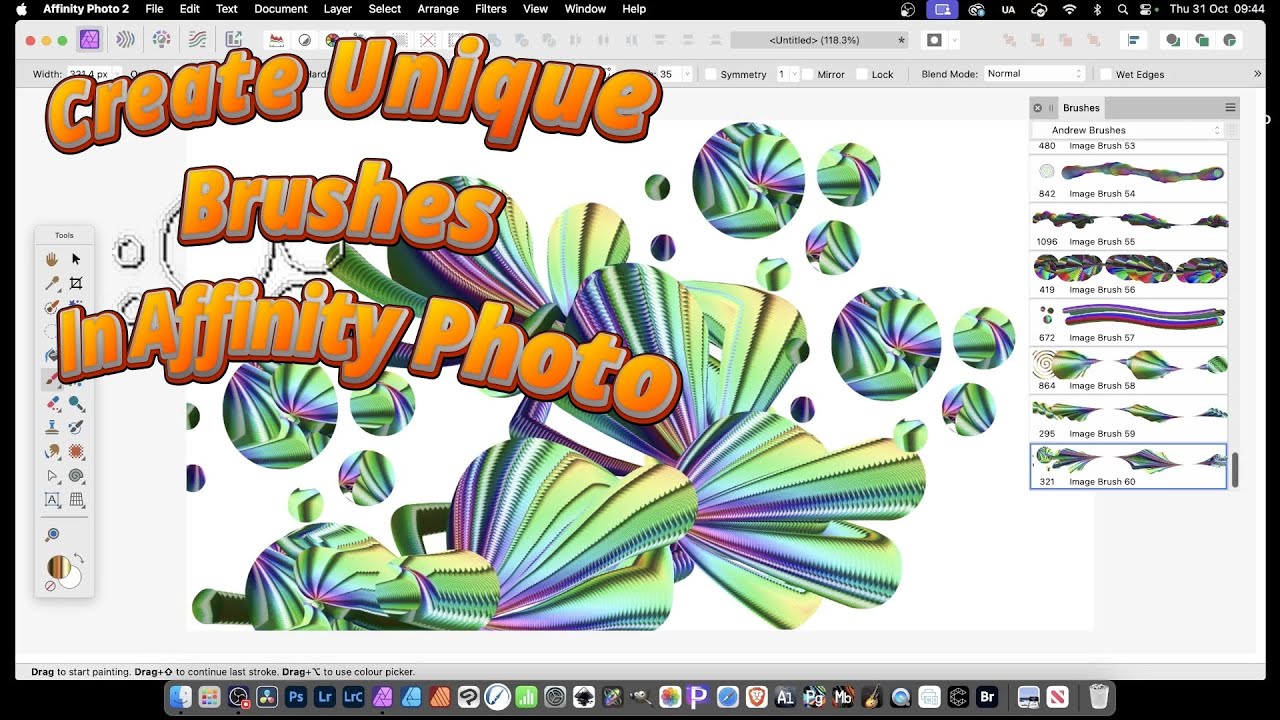The width and height of the screenshot is (1280, 720).
Task: Apply Auto Levels from toolbar
Action: (x=277, y=40)
